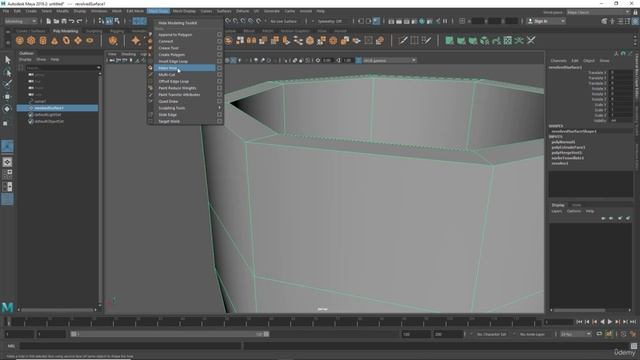640x360 pixels.
Task: Open option box next to Connect
Action: 220,41
